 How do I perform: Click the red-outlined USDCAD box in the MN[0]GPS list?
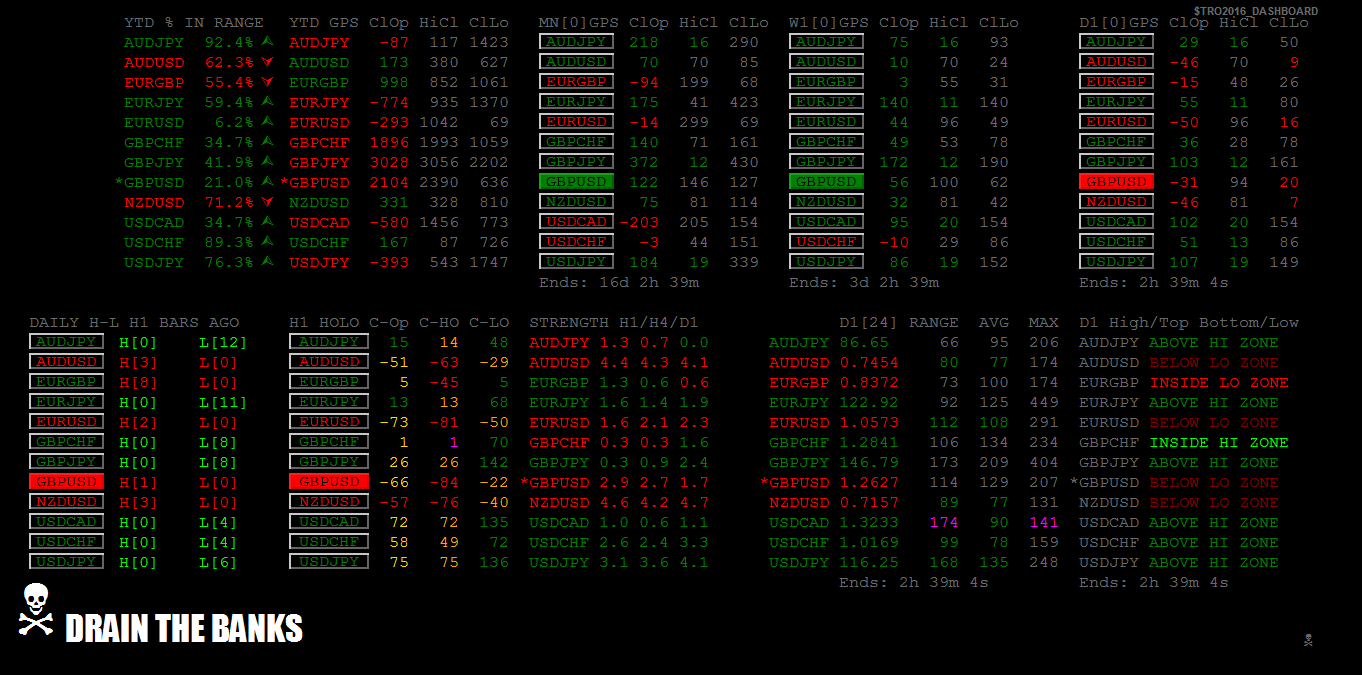(x=576, y=222)
